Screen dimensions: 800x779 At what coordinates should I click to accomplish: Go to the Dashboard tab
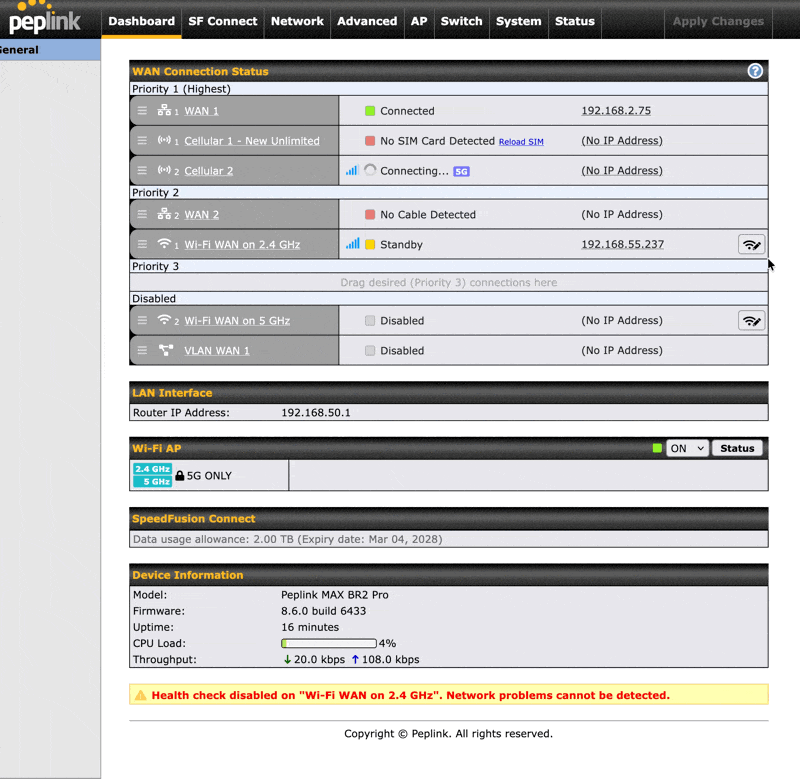tap(141, 21)
